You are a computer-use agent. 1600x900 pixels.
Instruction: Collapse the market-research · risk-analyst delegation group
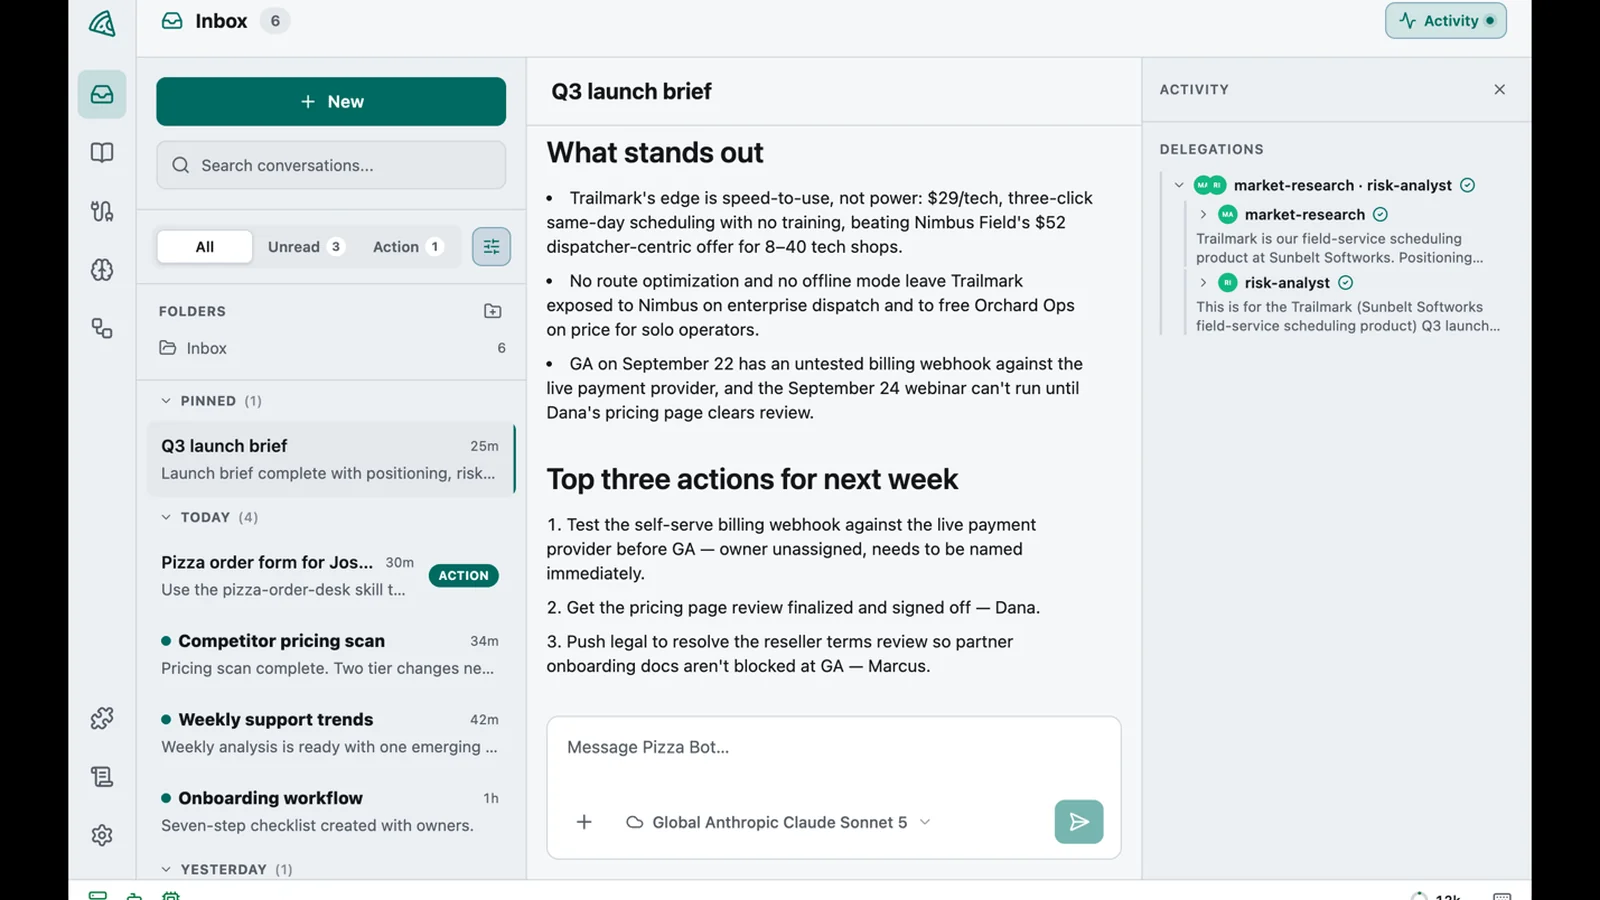1179,185
